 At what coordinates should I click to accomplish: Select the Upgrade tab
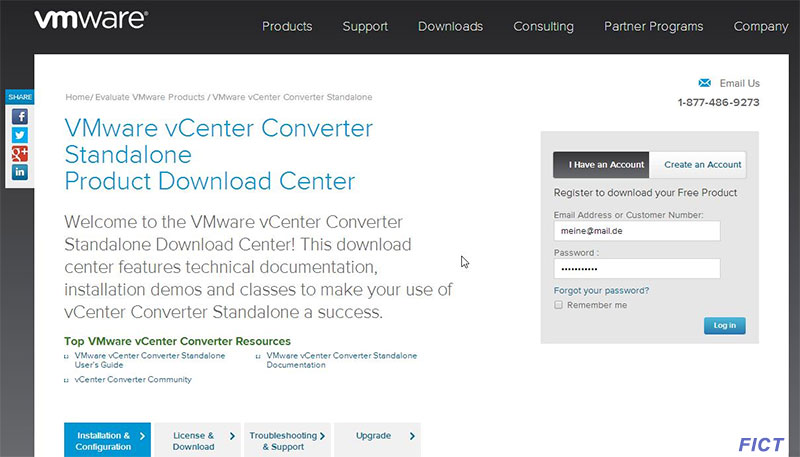pyautogui.click(x=378, y=440)
